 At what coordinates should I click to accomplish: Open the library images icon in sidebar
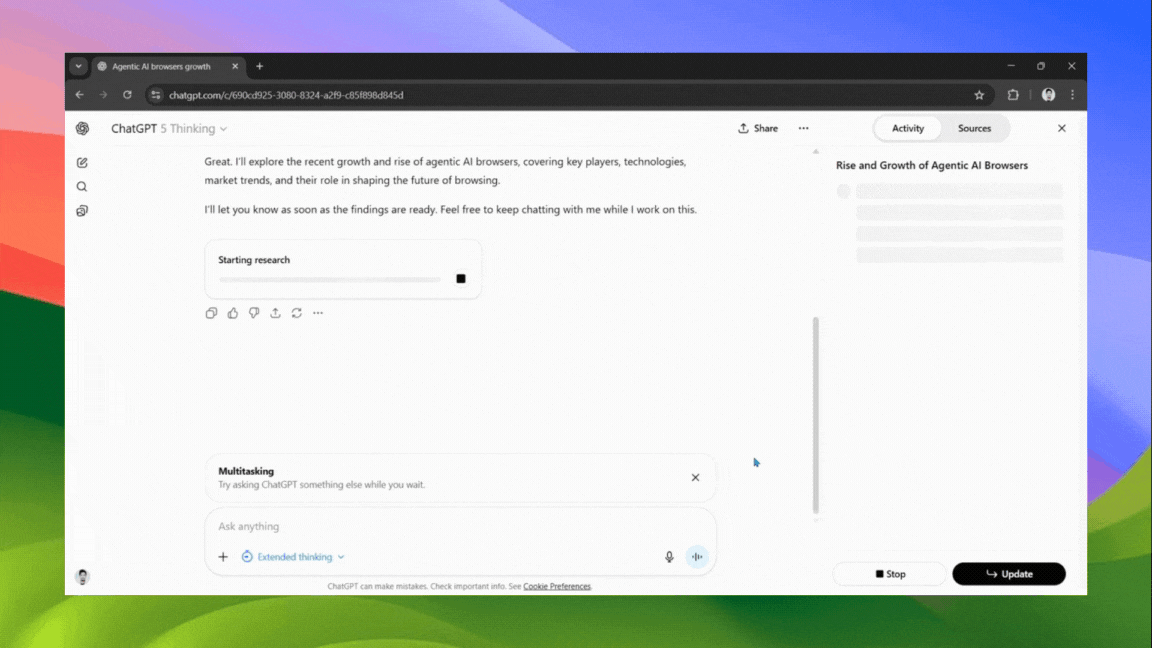[82, 211]
